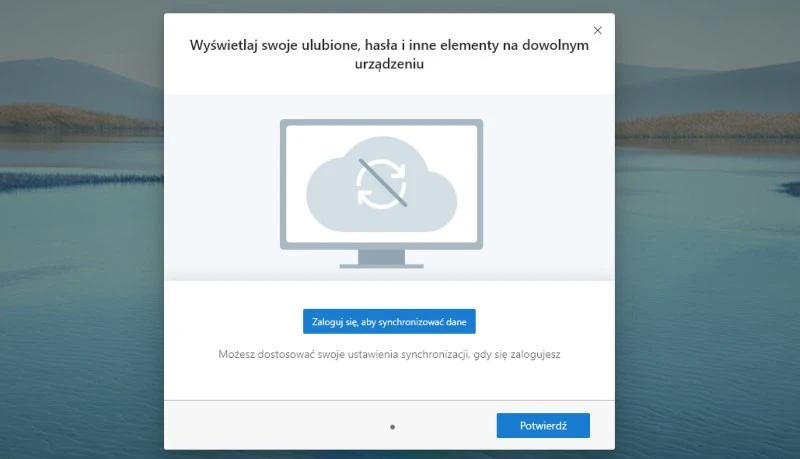
Task: Close the sync dialog with X
Action: pos(598,31)
